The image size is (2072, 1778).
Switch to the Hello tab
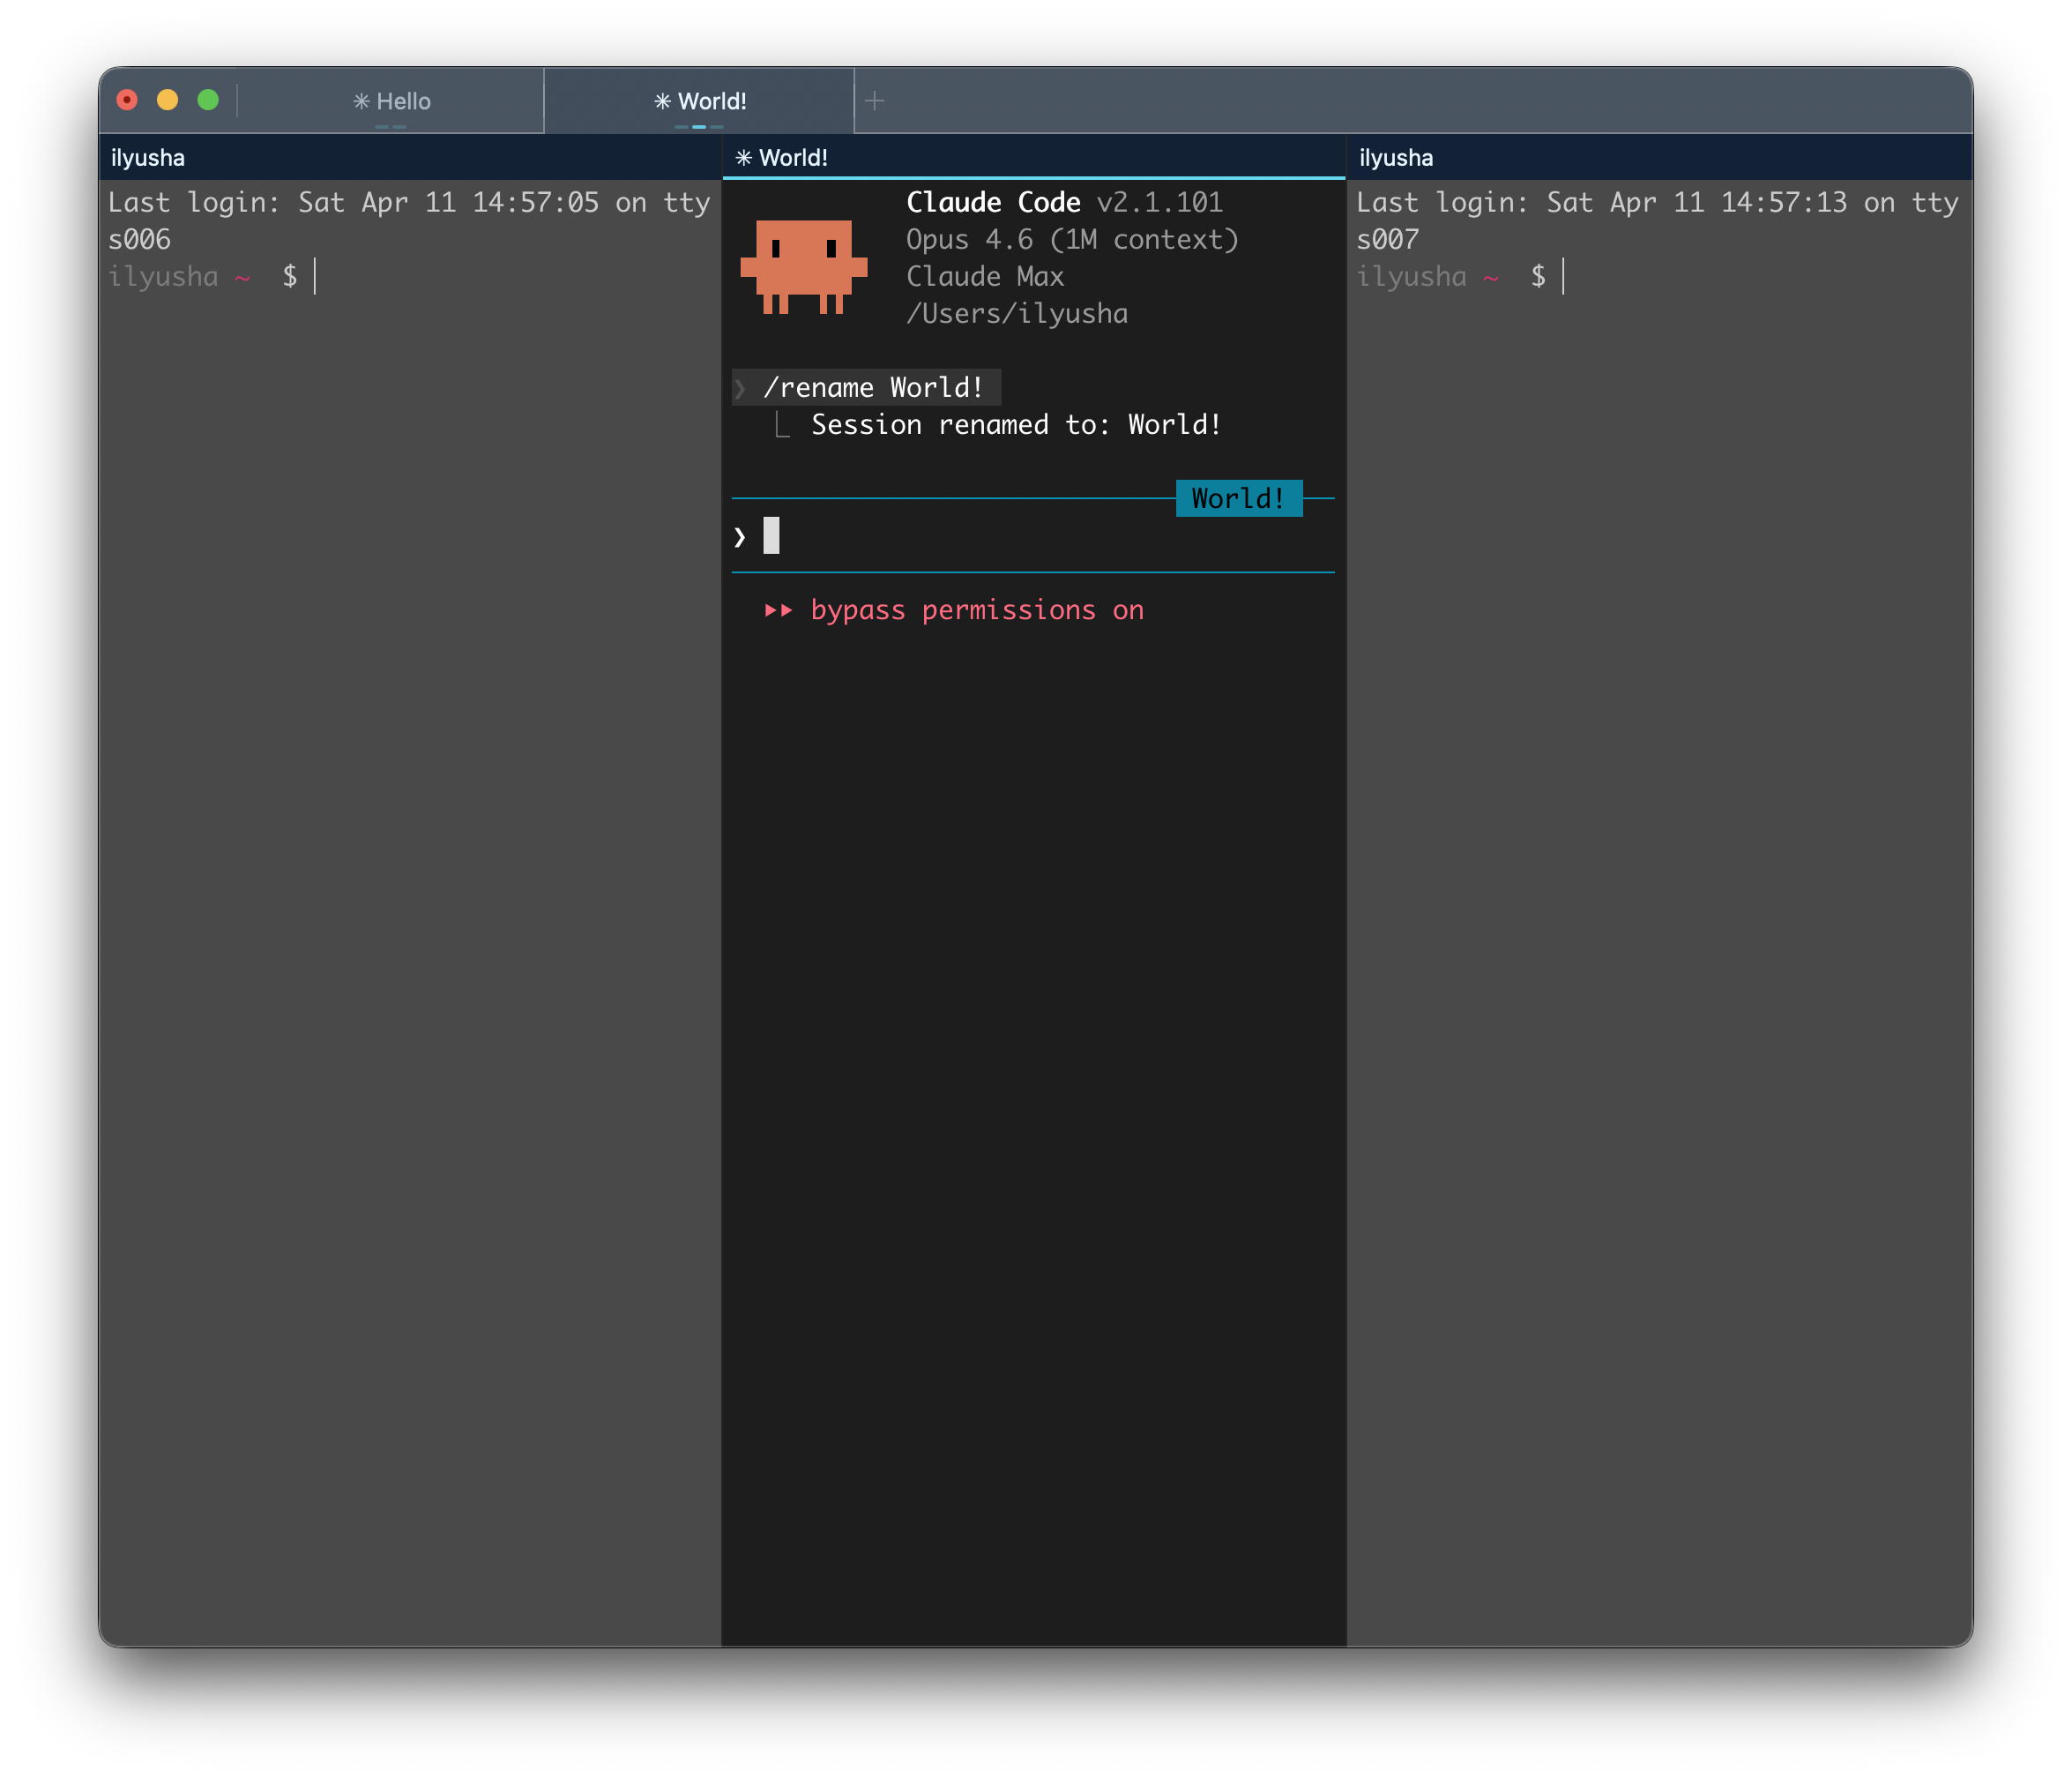(391, 101)
